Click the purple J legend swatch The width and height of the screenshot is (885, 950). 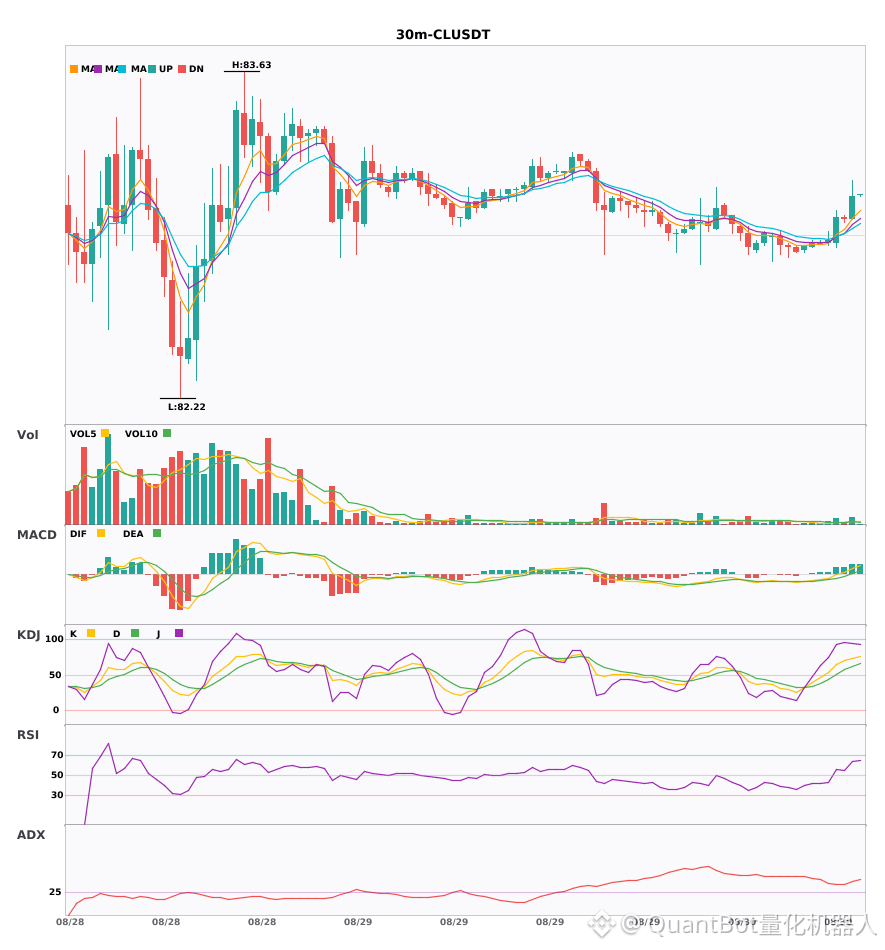(x=179, y=633)
